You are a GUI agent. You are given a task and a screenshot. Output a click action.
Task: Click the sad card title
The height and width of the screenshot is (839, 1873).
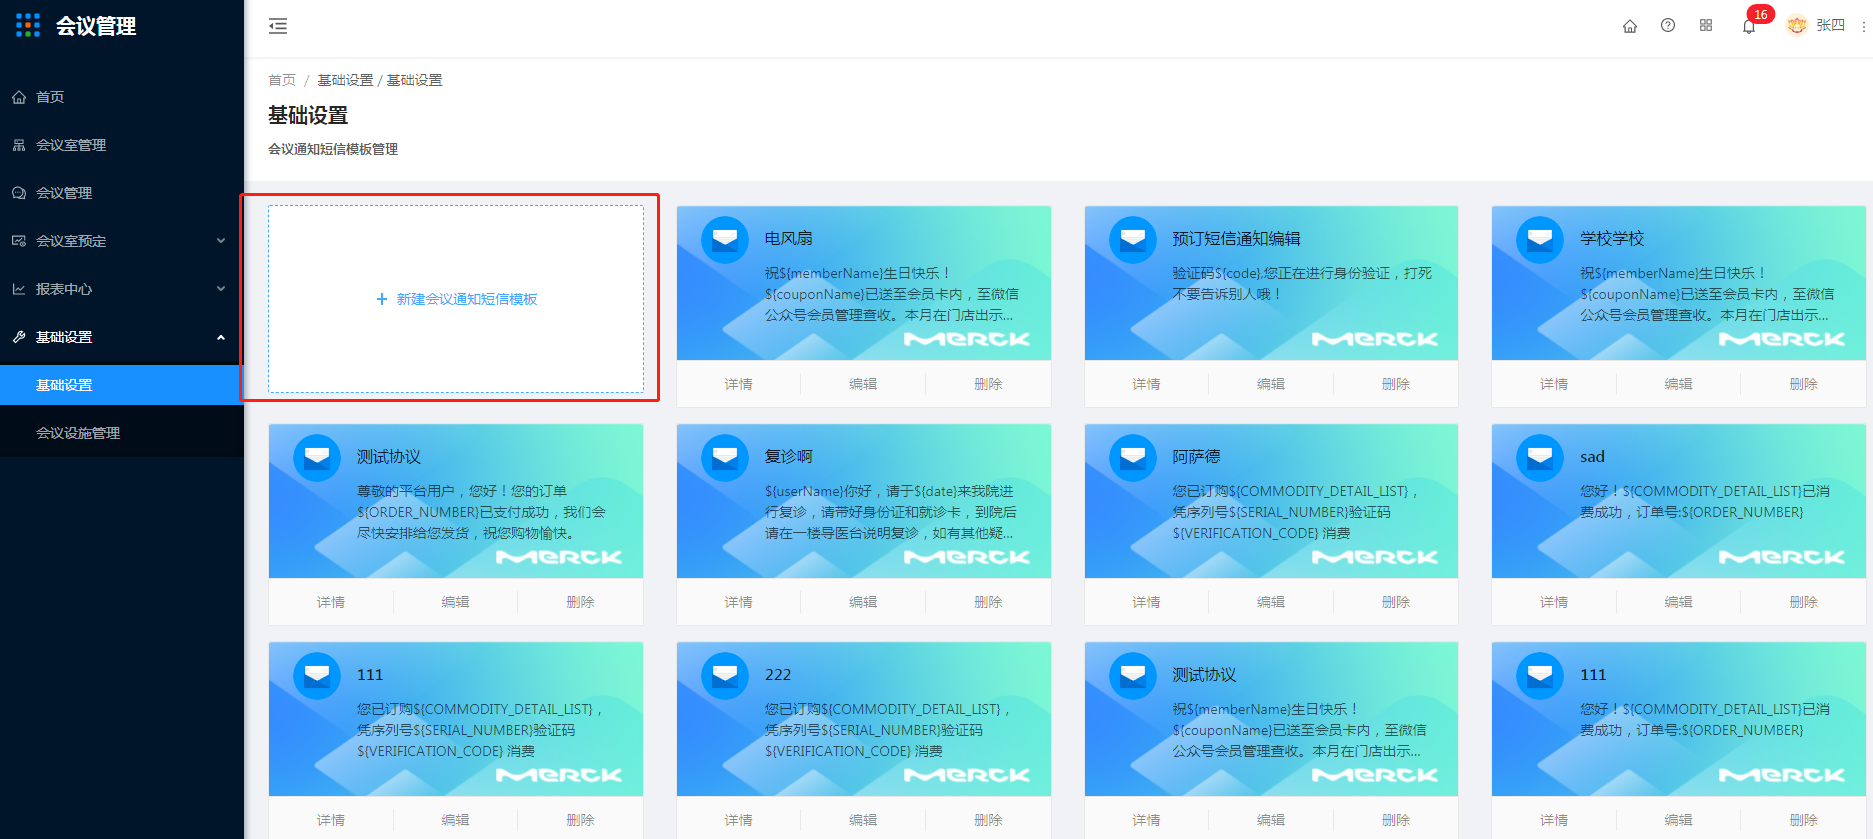tap(1592, 456)
